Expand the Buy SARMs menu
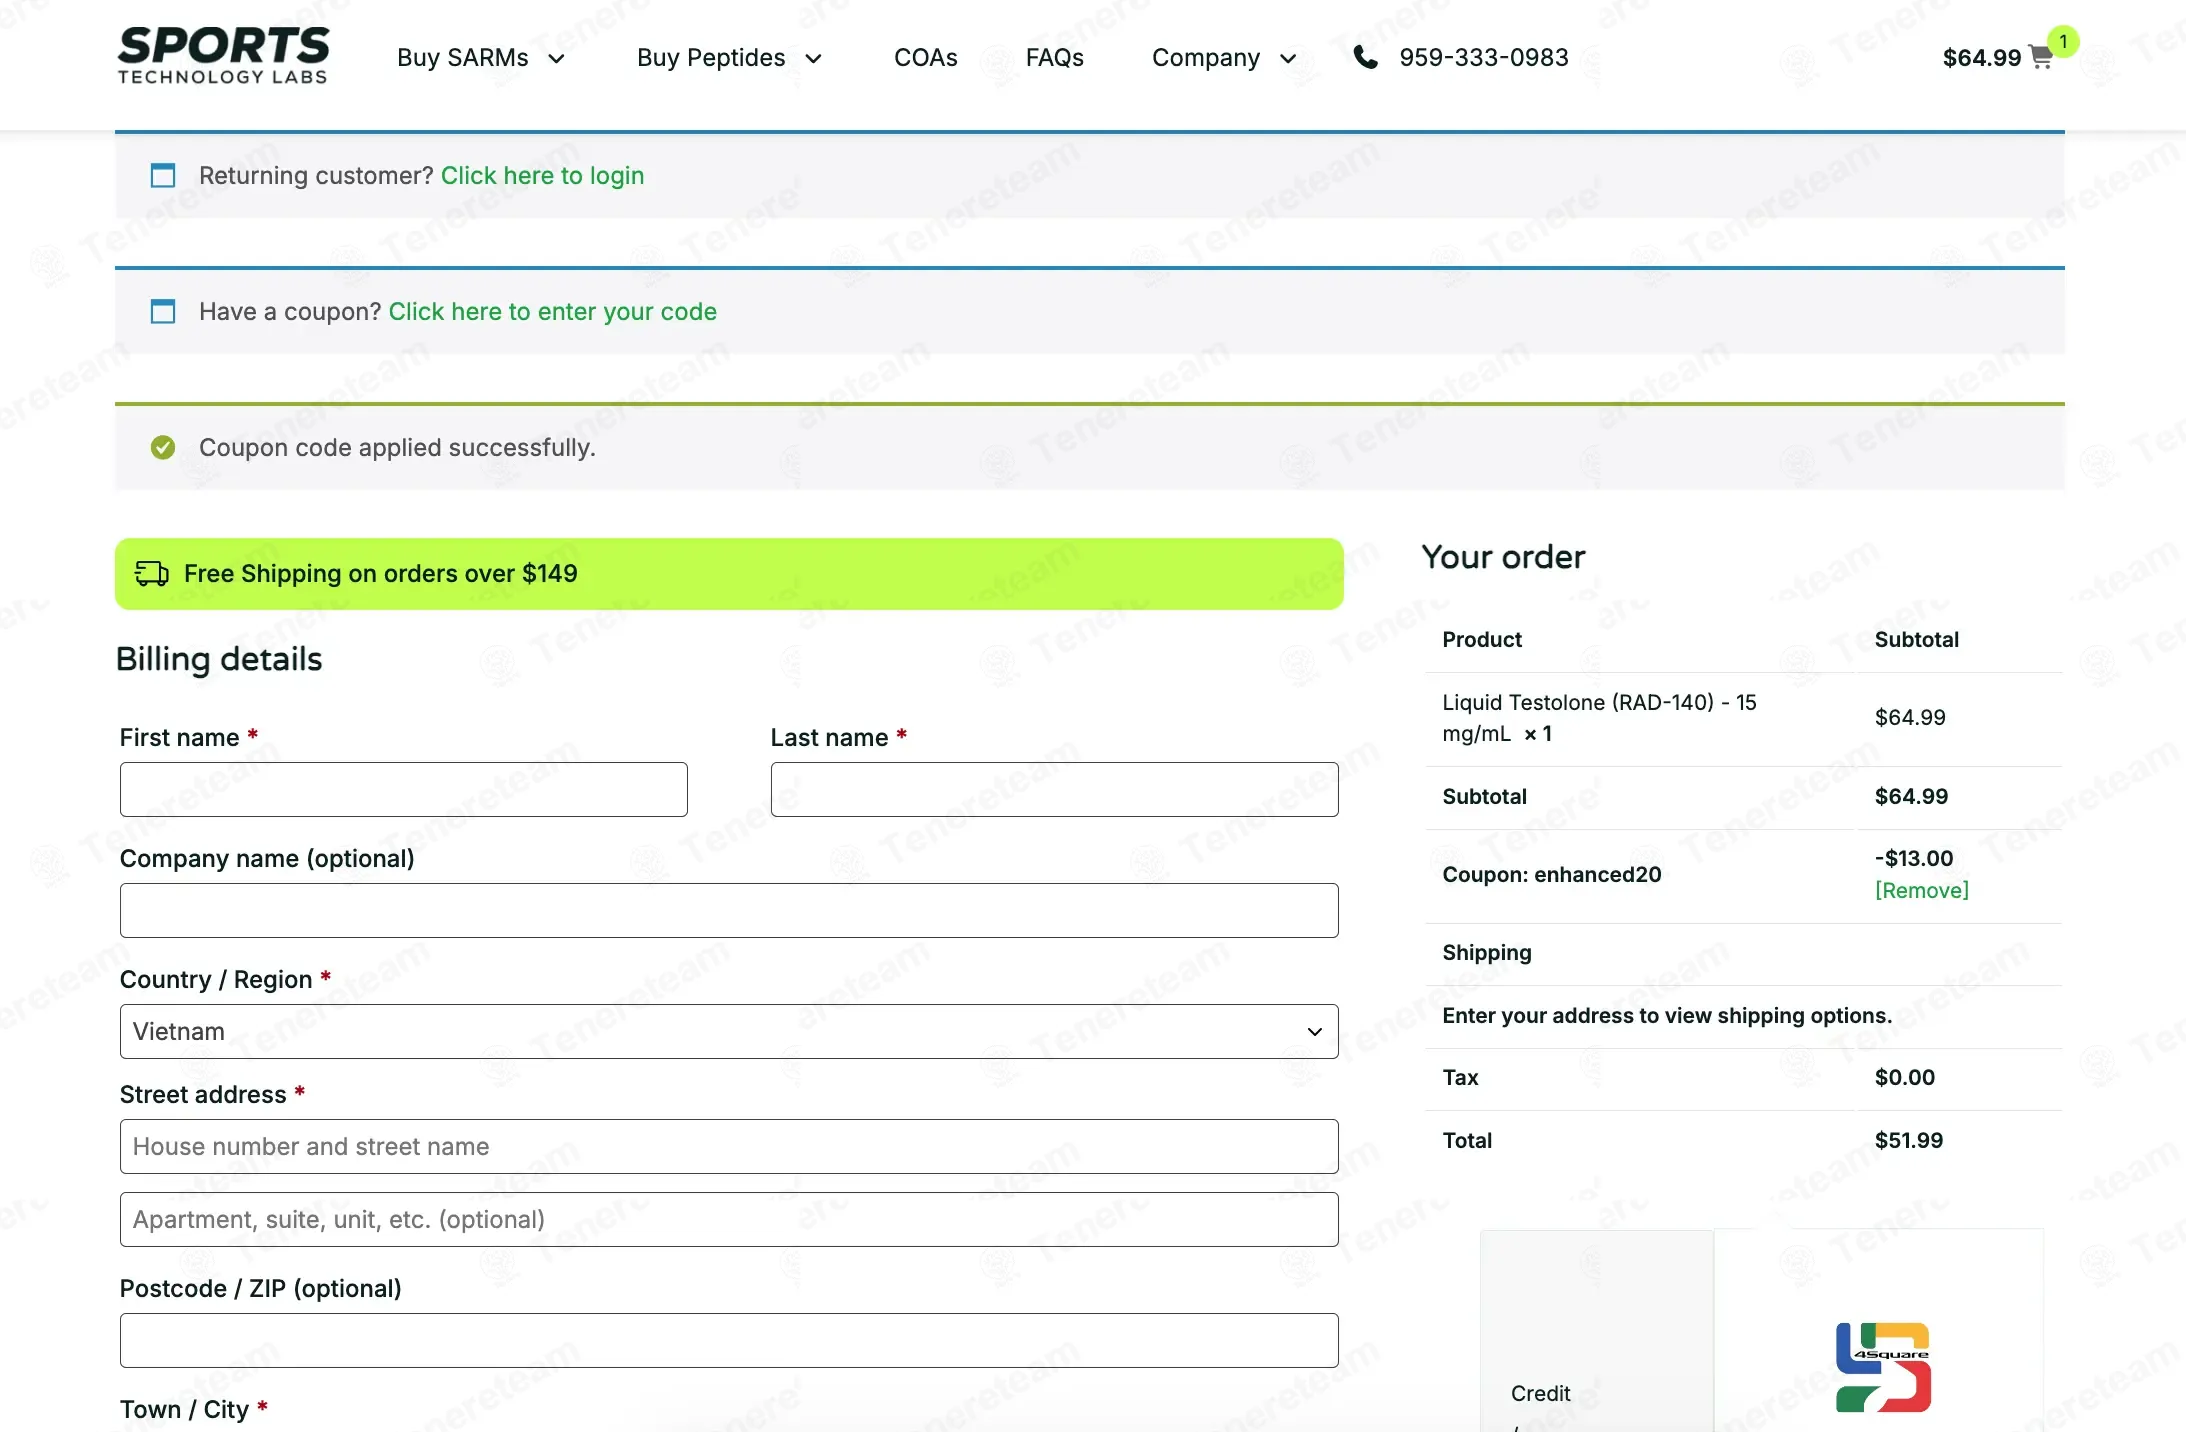Viewport: 2186px width, 1432px height. point(481,58)
